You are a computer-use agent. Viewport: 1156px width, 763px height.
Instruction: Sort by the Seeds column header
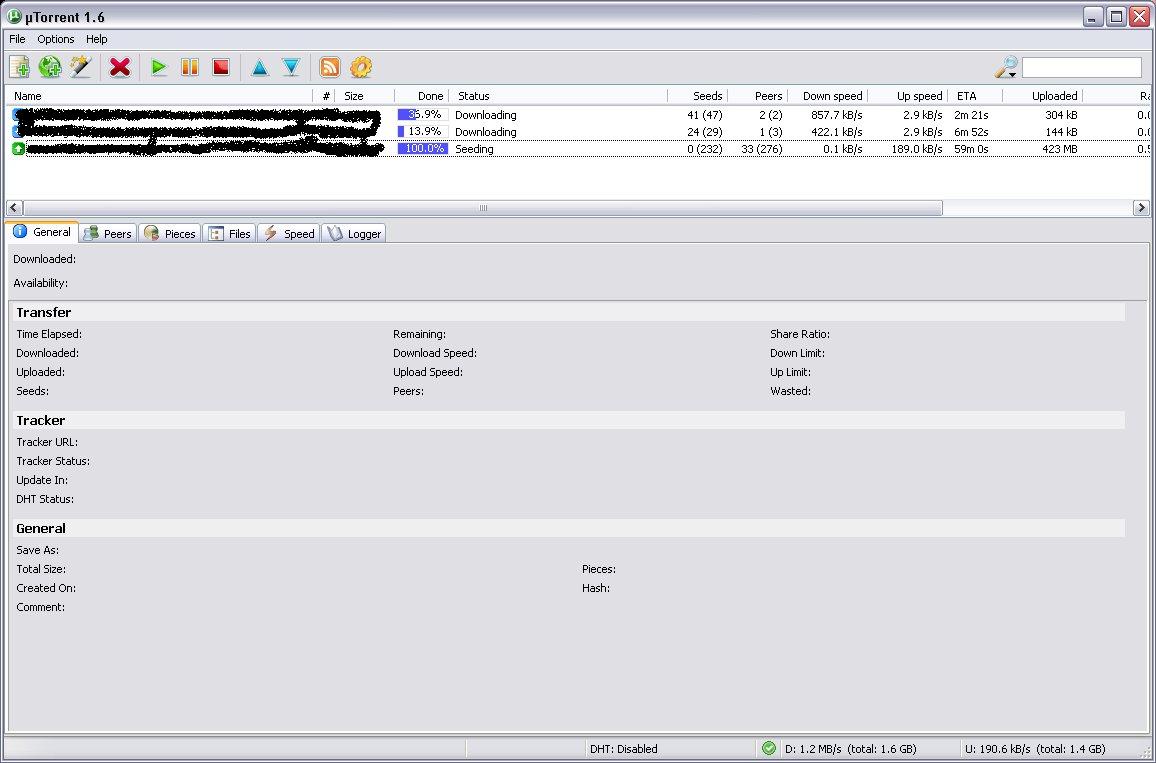click(697, 96)
